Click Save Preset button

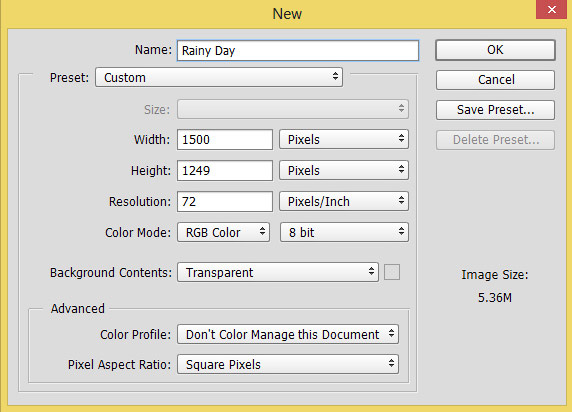(495, 110)
